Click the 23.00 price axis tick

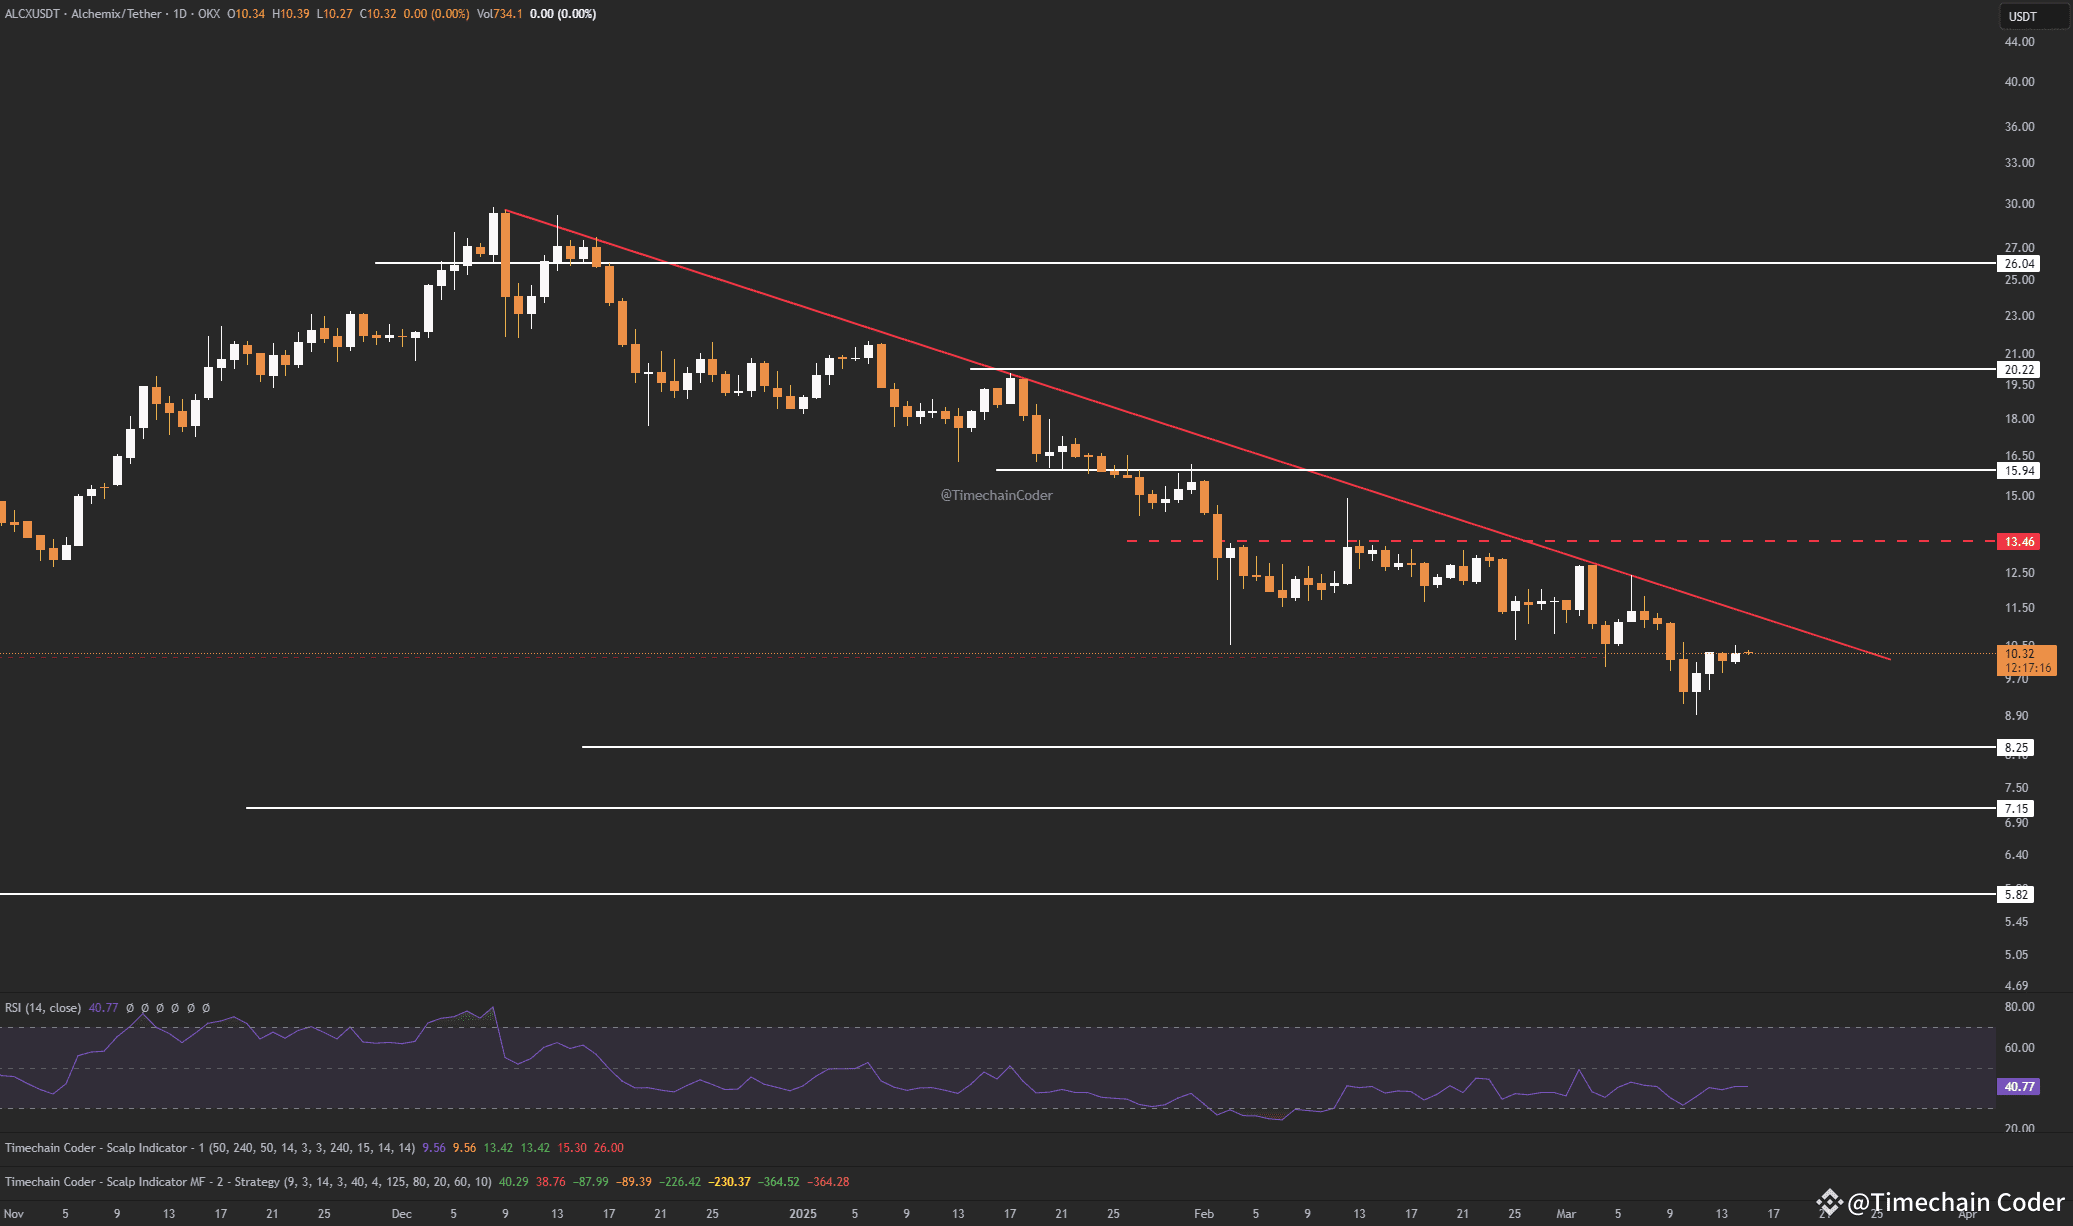pyautogui.click(x=2019, y=316)
